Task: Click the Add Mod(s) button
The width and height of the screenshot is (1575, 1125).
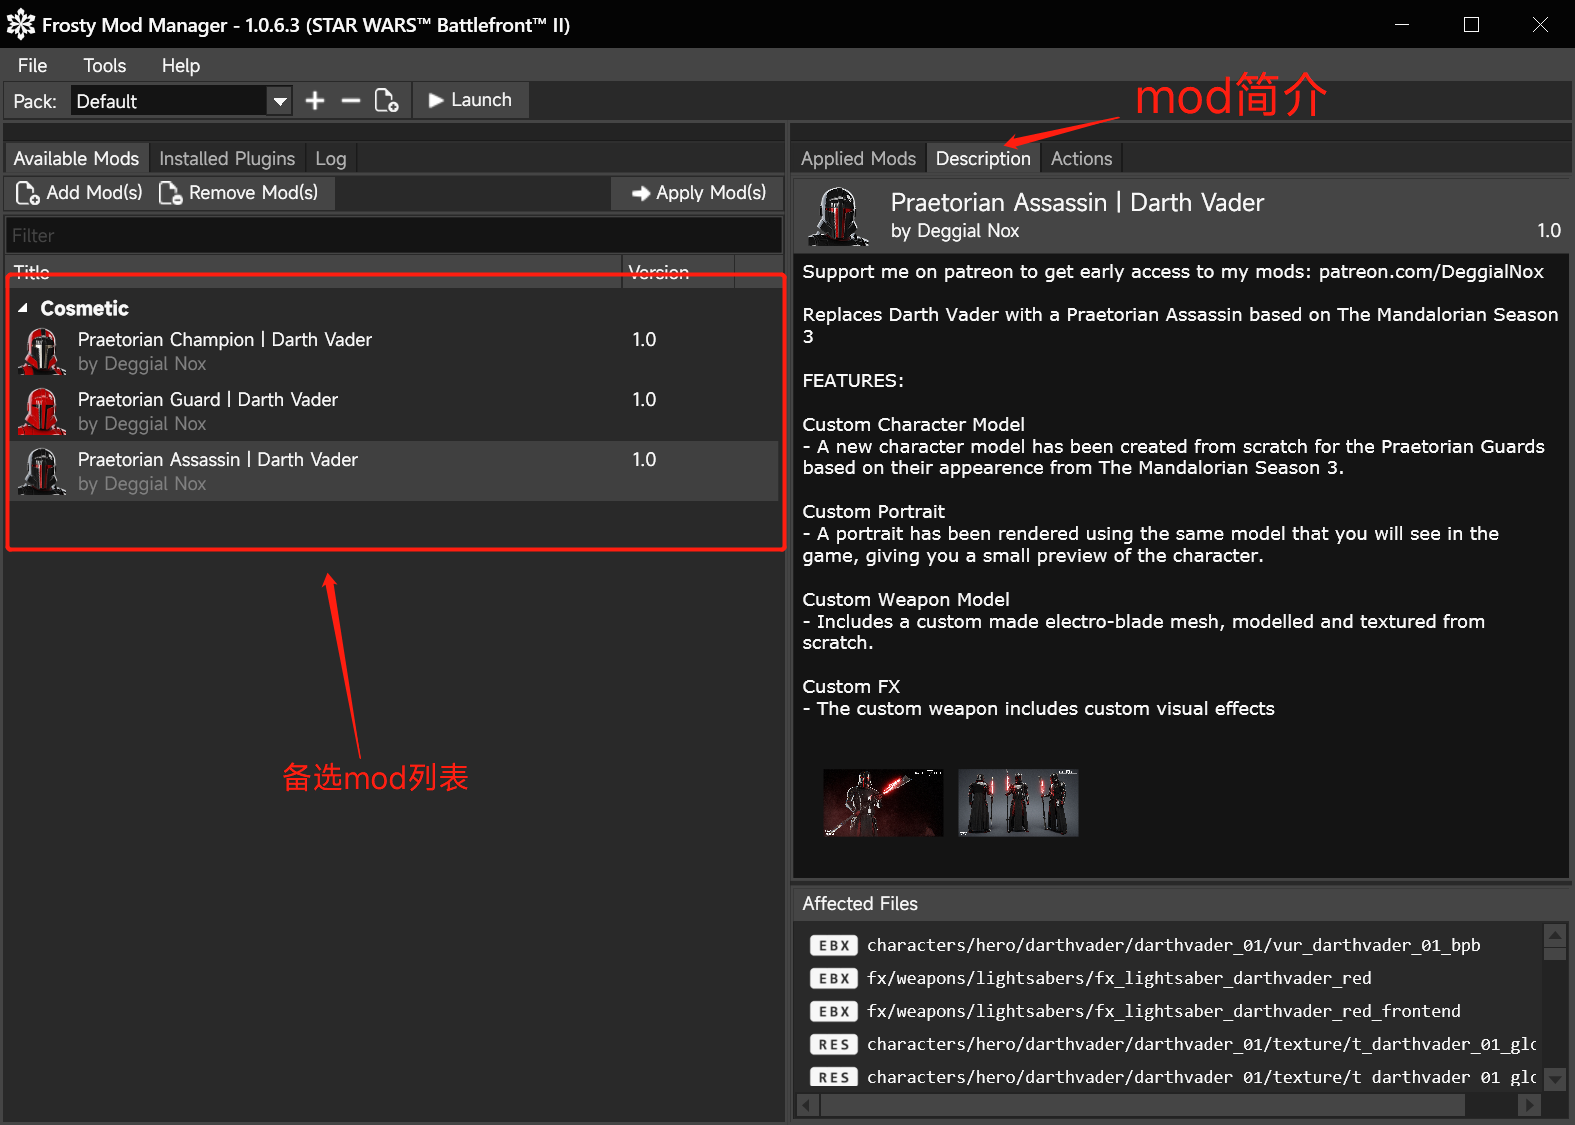Action: (x=80, y=192)
